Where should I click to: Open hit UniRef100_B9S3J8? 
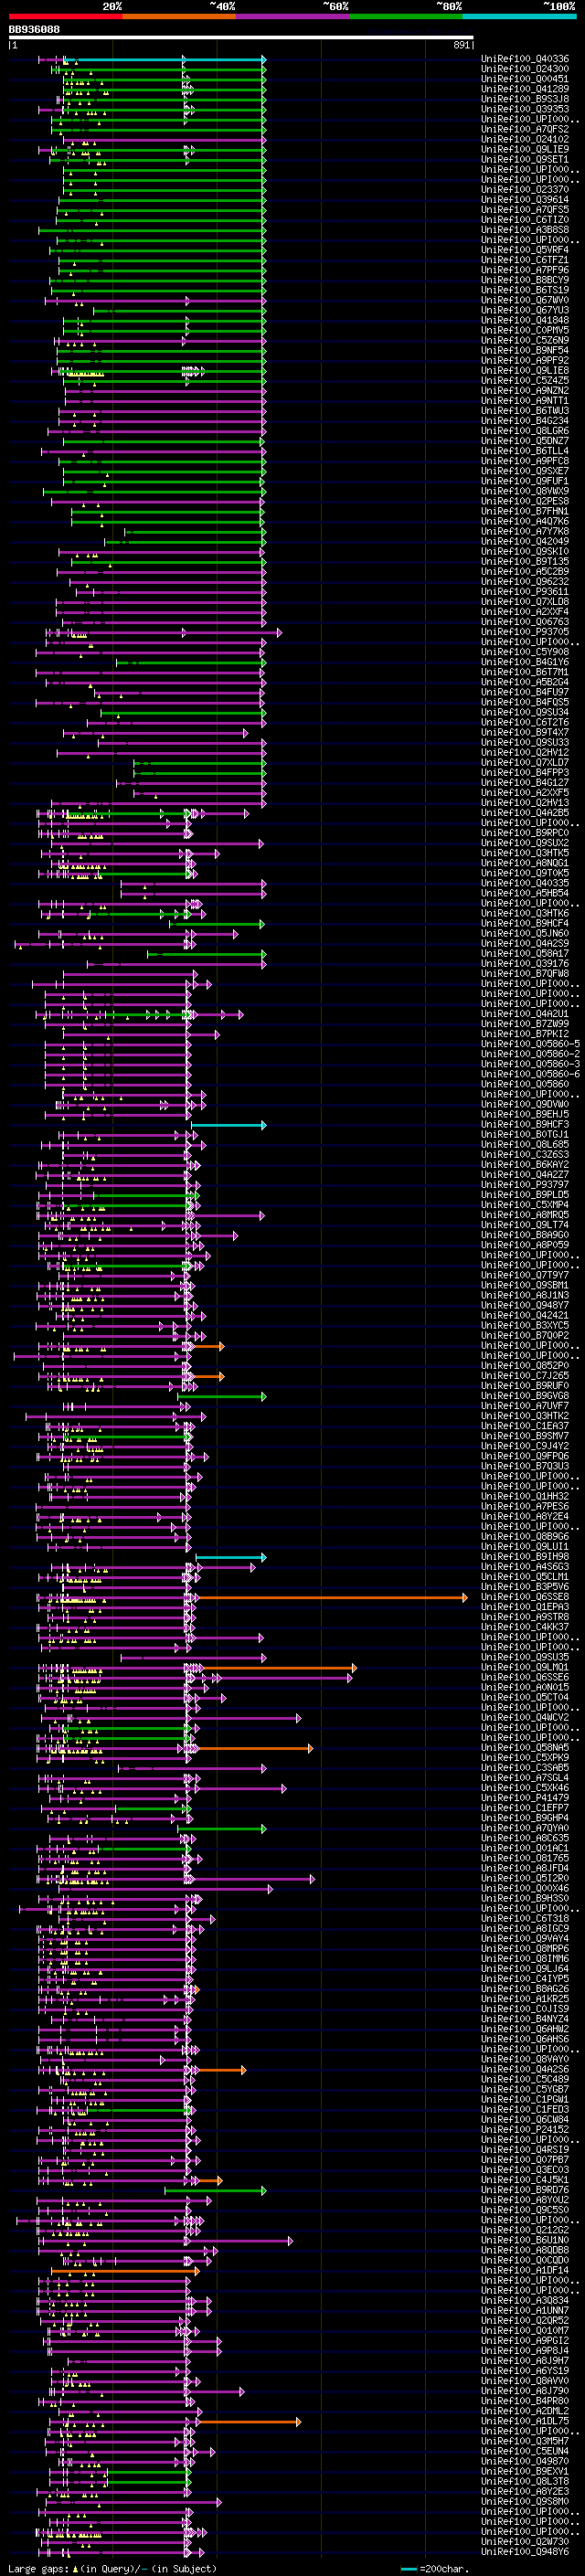pyautogui.click(x=524, y=99)
